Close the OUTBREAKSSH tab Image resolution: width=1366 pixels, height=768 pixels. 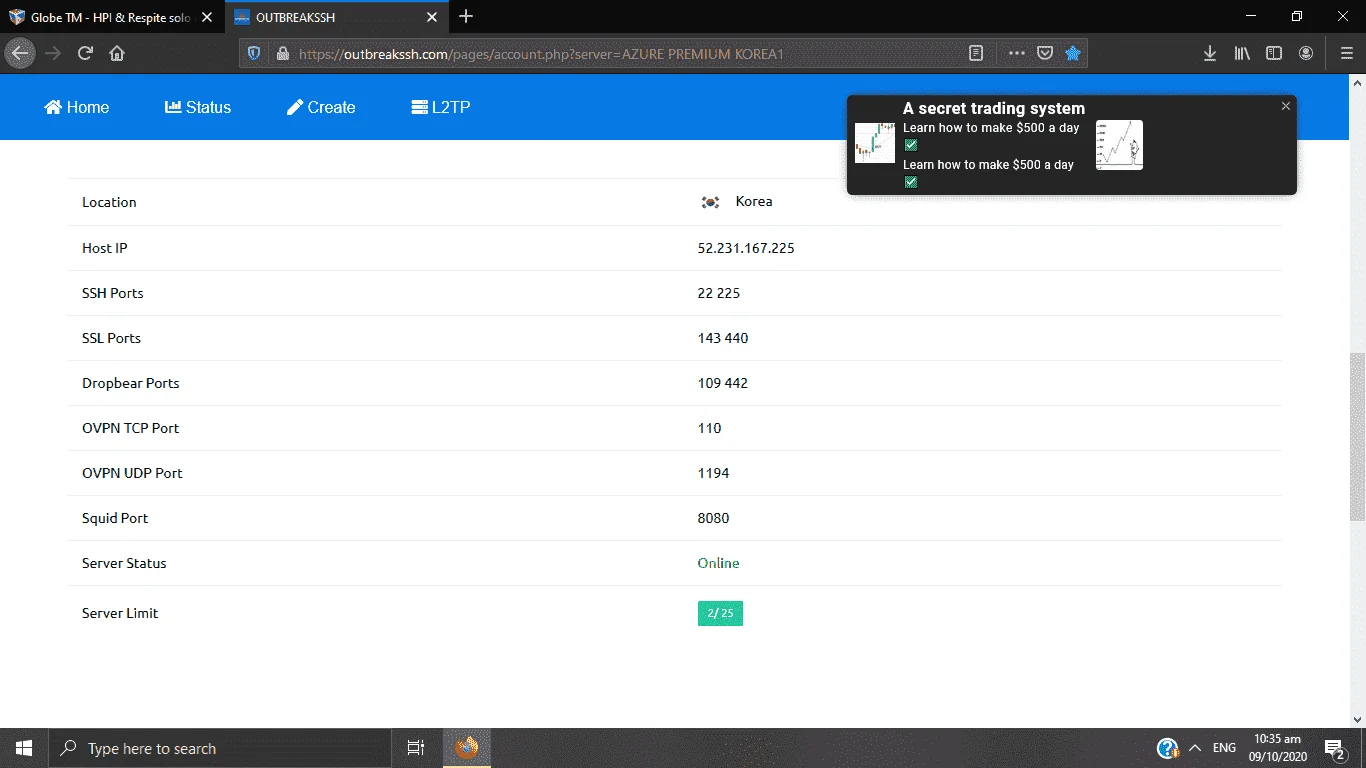432,17
